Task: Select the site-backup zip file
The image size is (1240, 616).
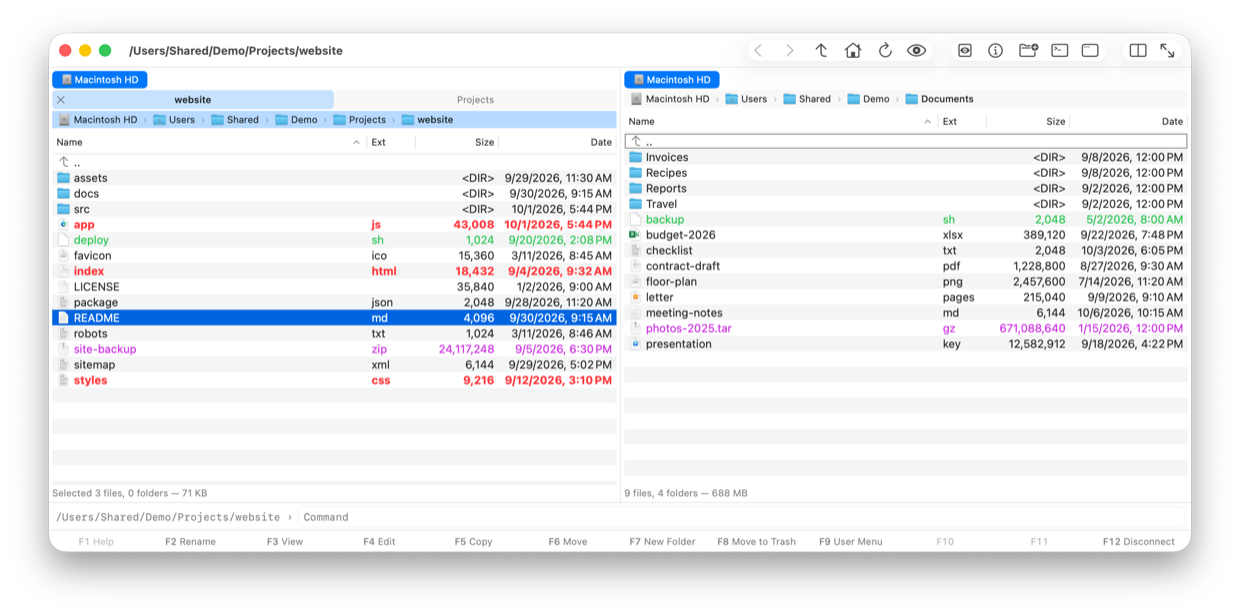Action: point(334,349)
